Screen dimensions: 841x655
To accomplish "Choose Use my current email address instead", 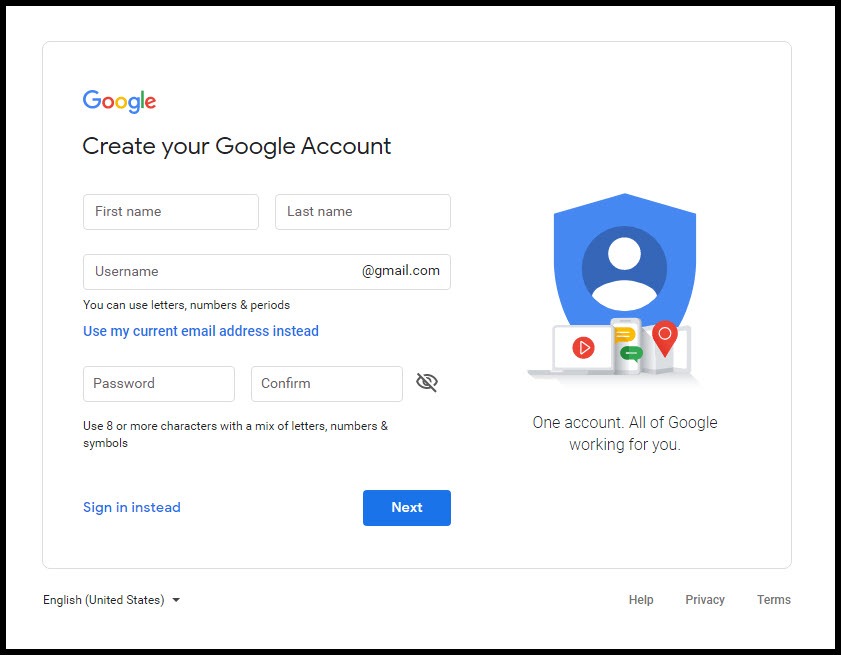I will (201, 331).
